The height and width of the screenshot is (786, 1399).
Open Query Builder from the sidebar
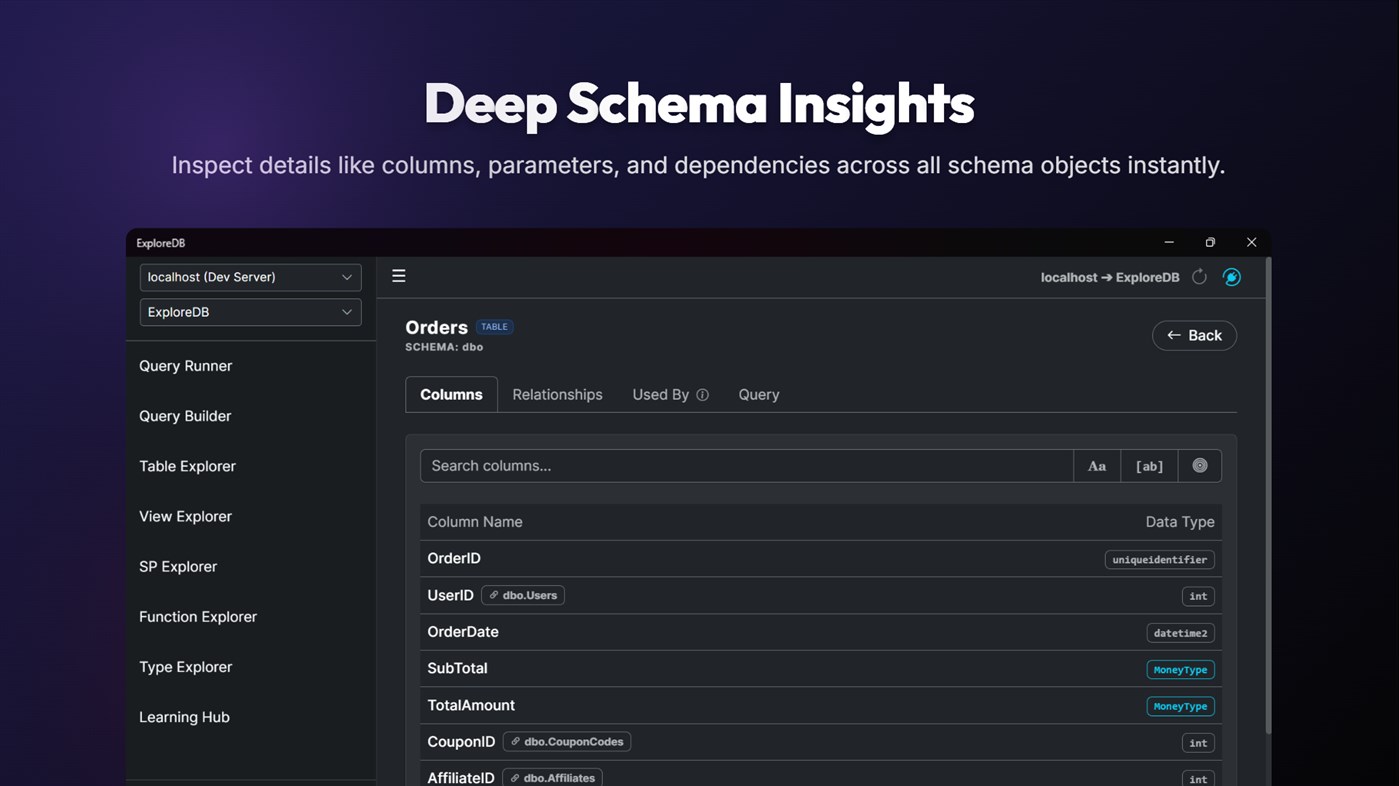click(x=185, y=416)
